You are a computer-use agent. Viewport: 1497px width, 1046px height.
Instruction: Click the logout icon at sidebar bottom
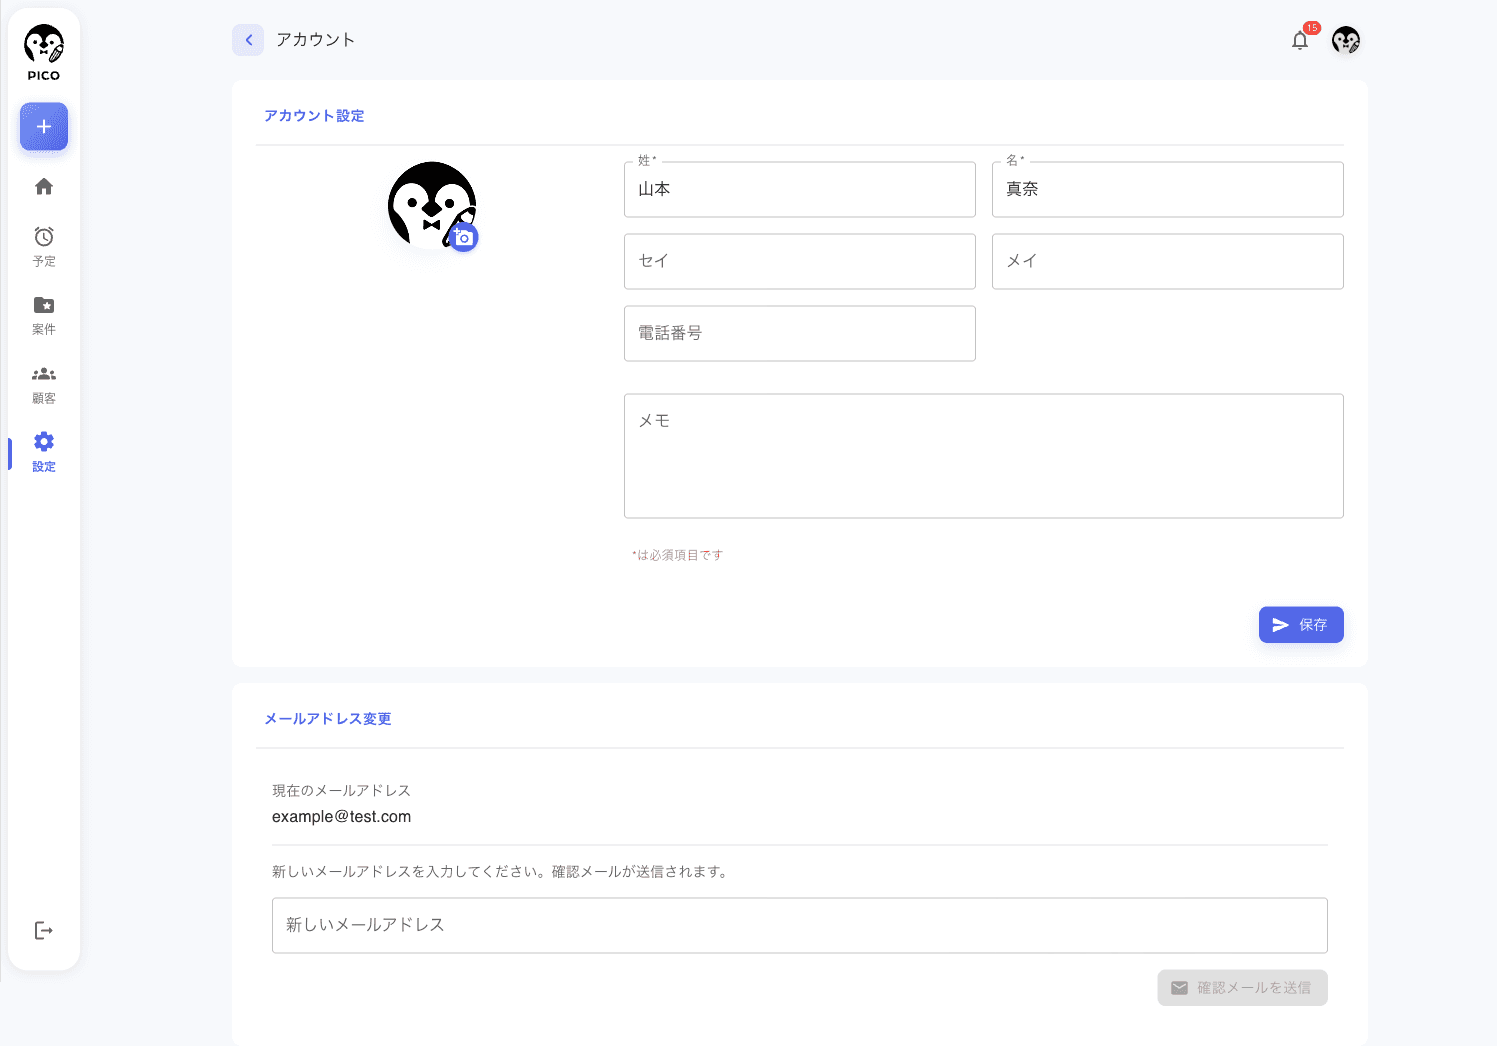[x=44, y=931]
